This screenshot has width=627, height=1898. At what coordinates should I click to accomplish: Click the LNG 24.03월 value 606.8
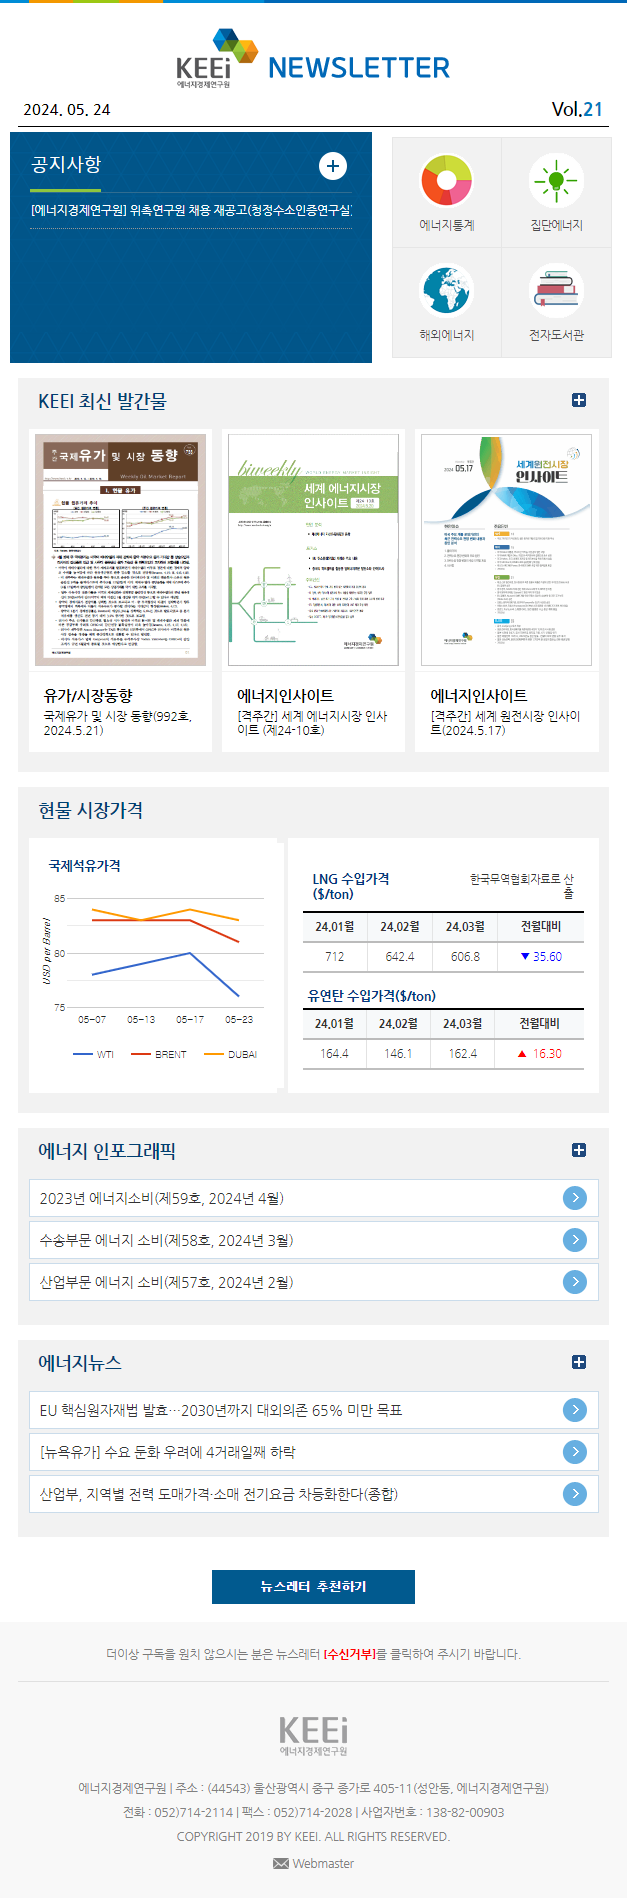pos(465,957)
